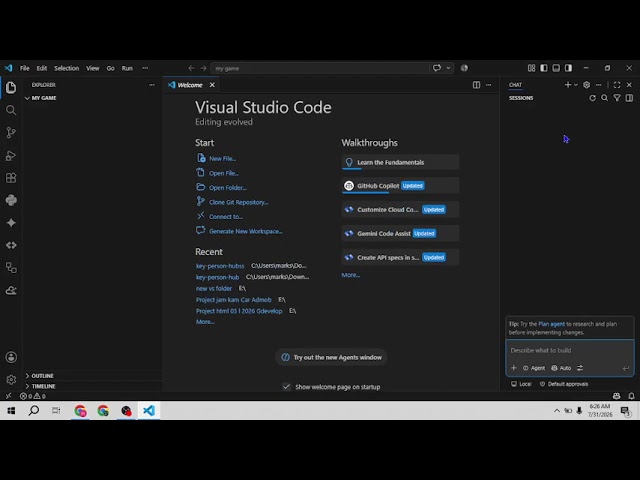Open Explorer views and more actions ellipsis
Screen dimensions: 640x480
152,85
